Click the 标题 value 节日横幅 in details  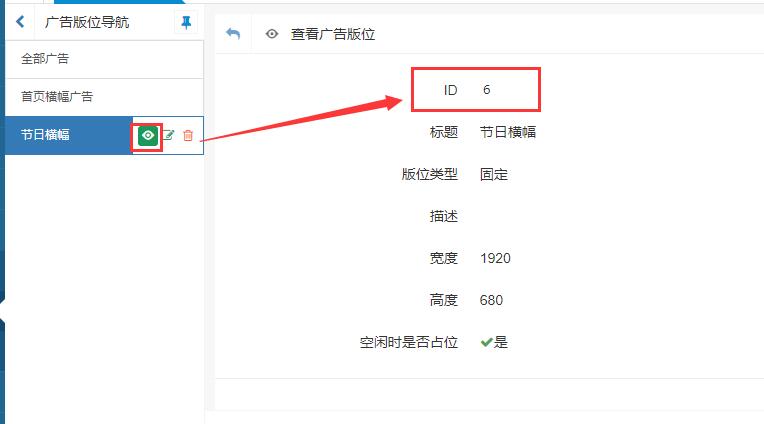[x=507, y=132]
